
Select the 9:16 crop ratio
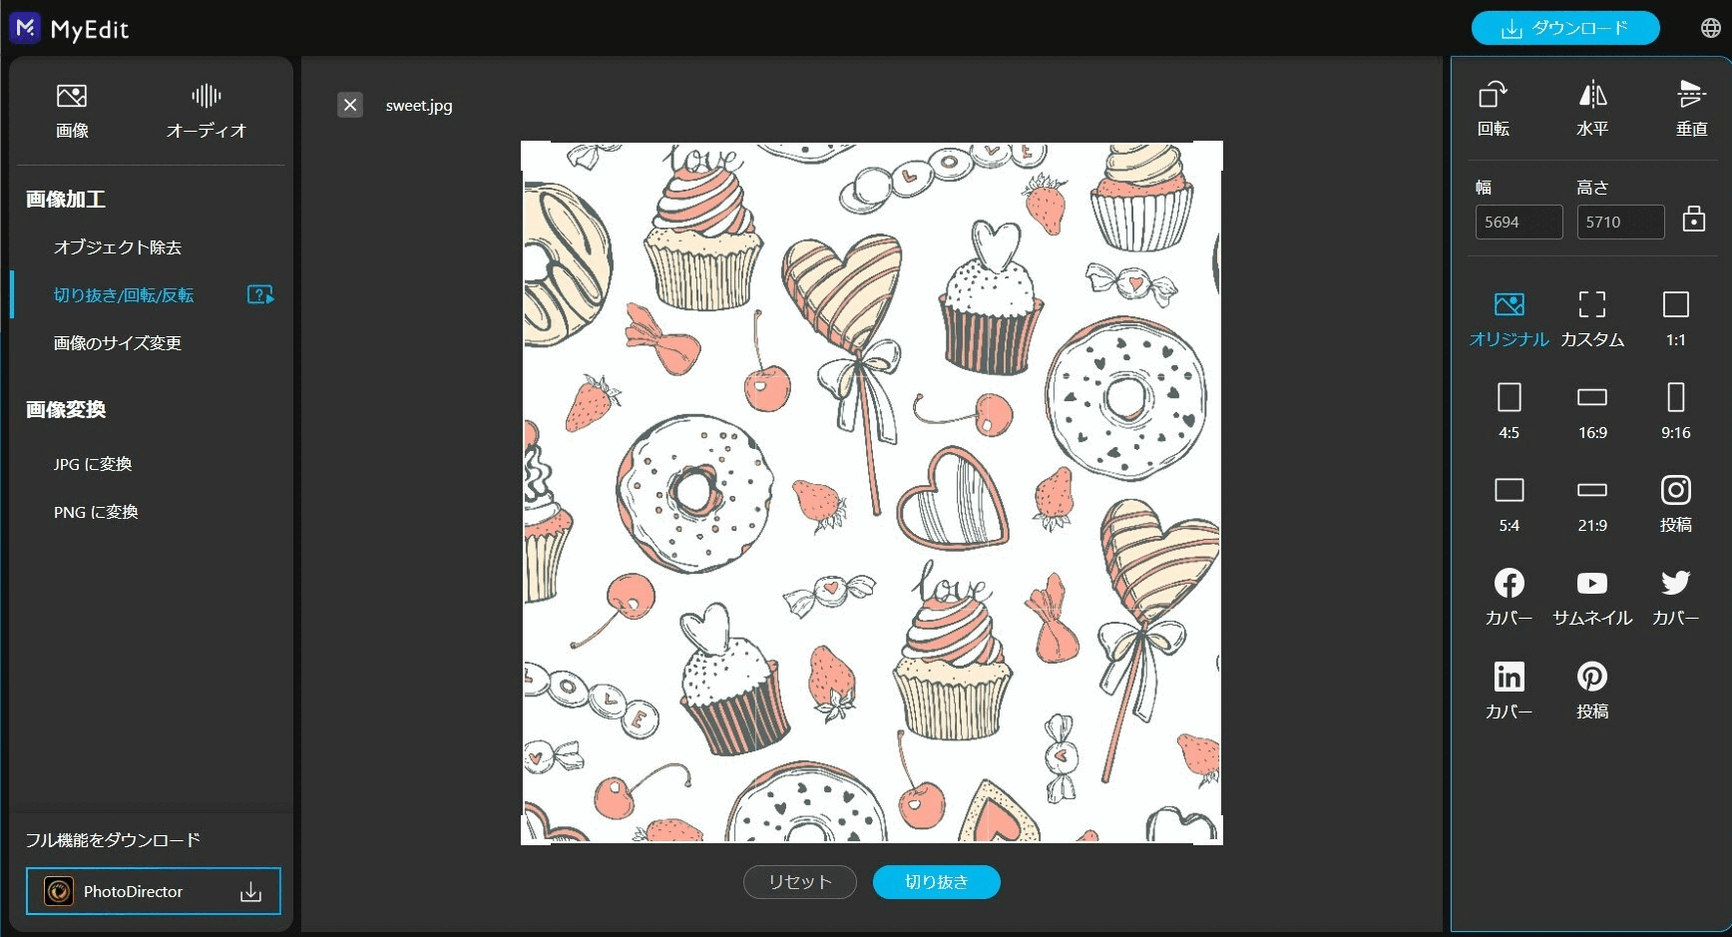click(x=1676, y=411)
